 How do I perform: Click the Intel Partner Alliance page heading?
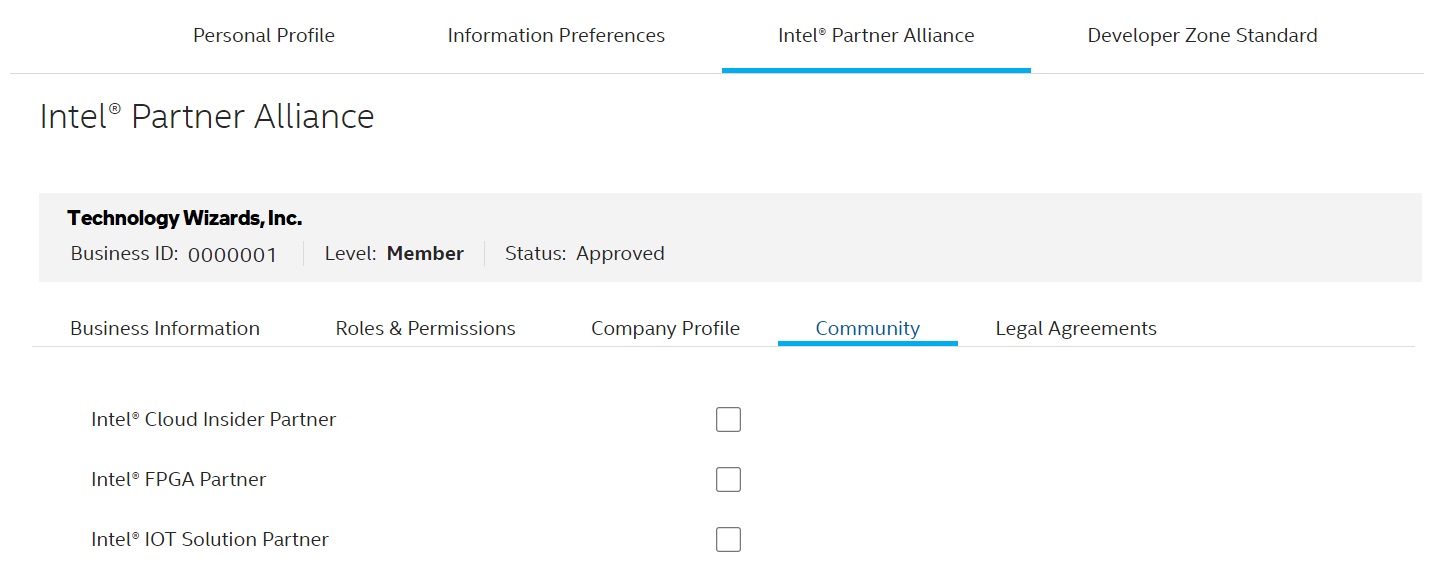pos(207,117)
